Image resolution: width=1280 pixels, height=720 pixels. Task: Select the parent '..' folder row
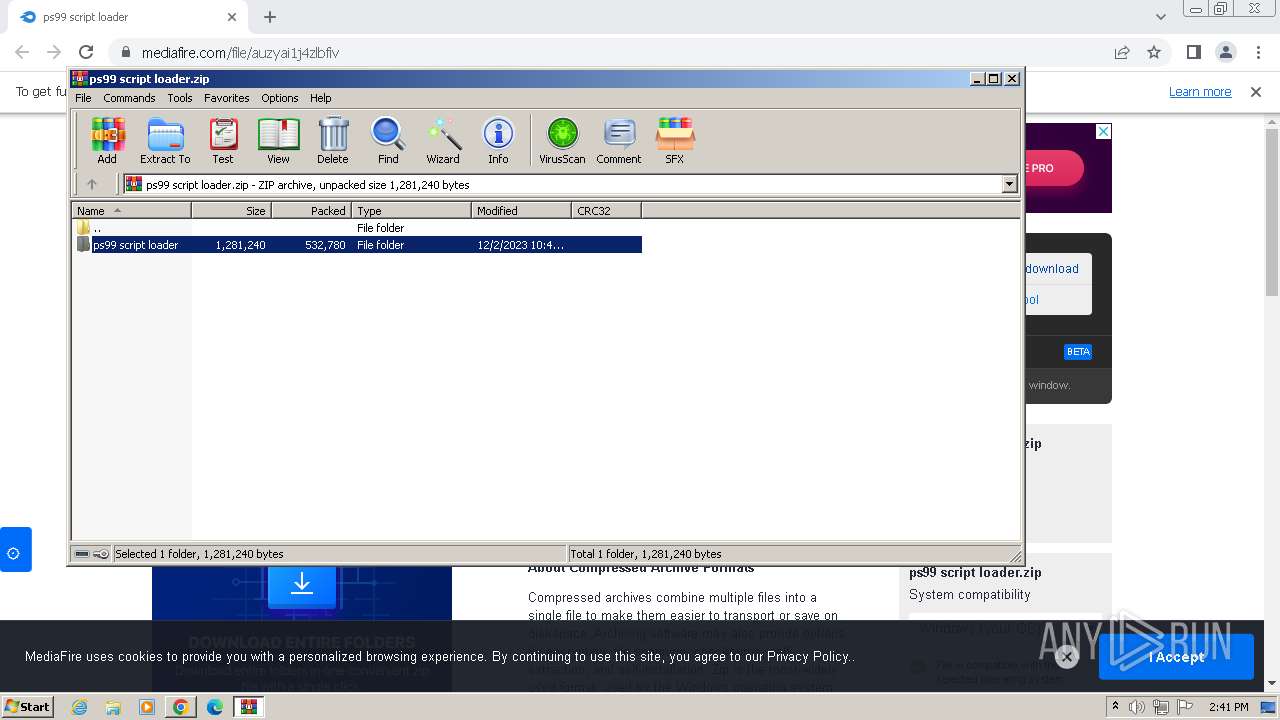pos(357,228)
